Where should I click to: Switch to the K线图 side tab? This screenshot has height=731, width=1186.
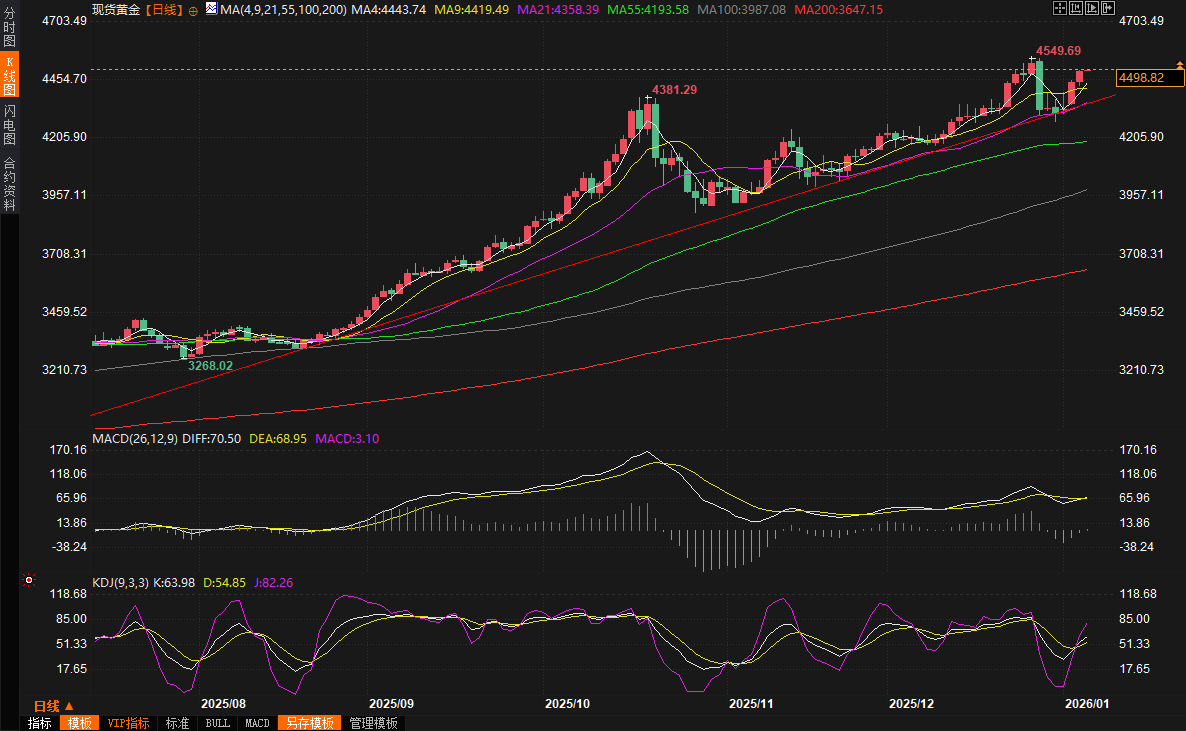(10, 76)
